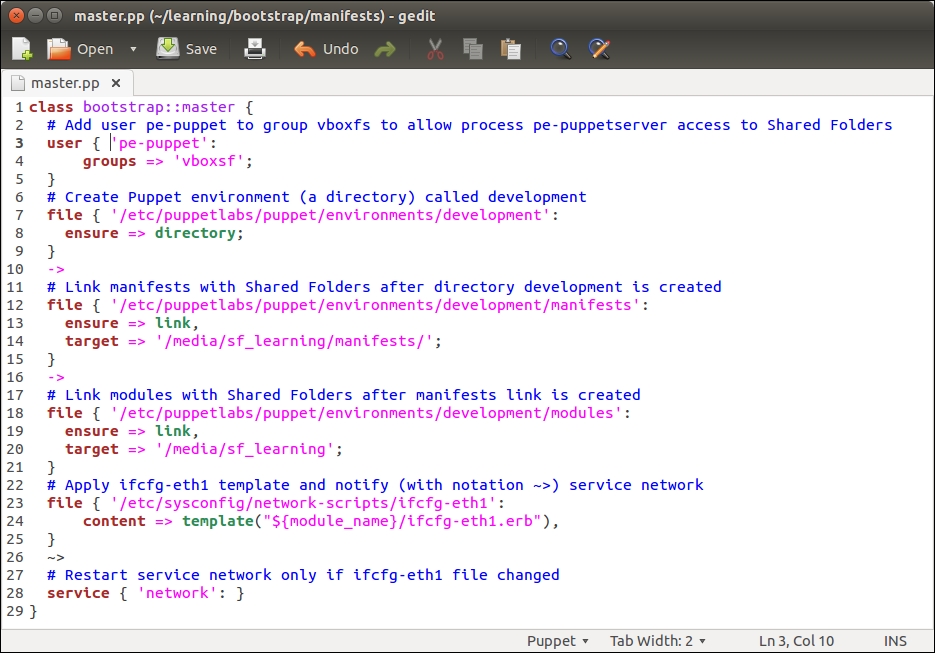Expand the recent files dropdown arrow
The height and width of the screenshot is (653, 935).
tap(134, 49)
